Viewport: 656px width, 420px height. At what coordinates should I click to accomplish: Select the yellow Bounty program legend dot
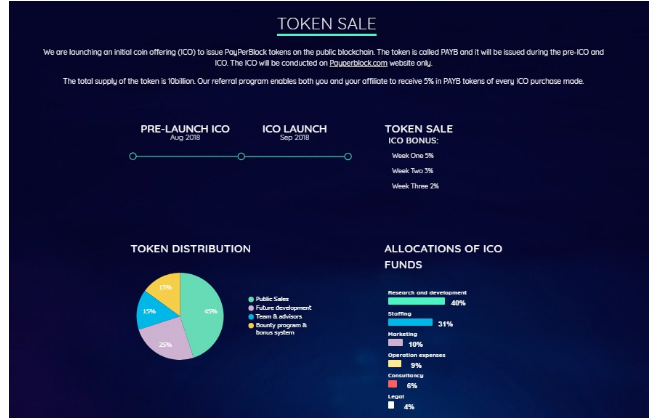point(251,326)
